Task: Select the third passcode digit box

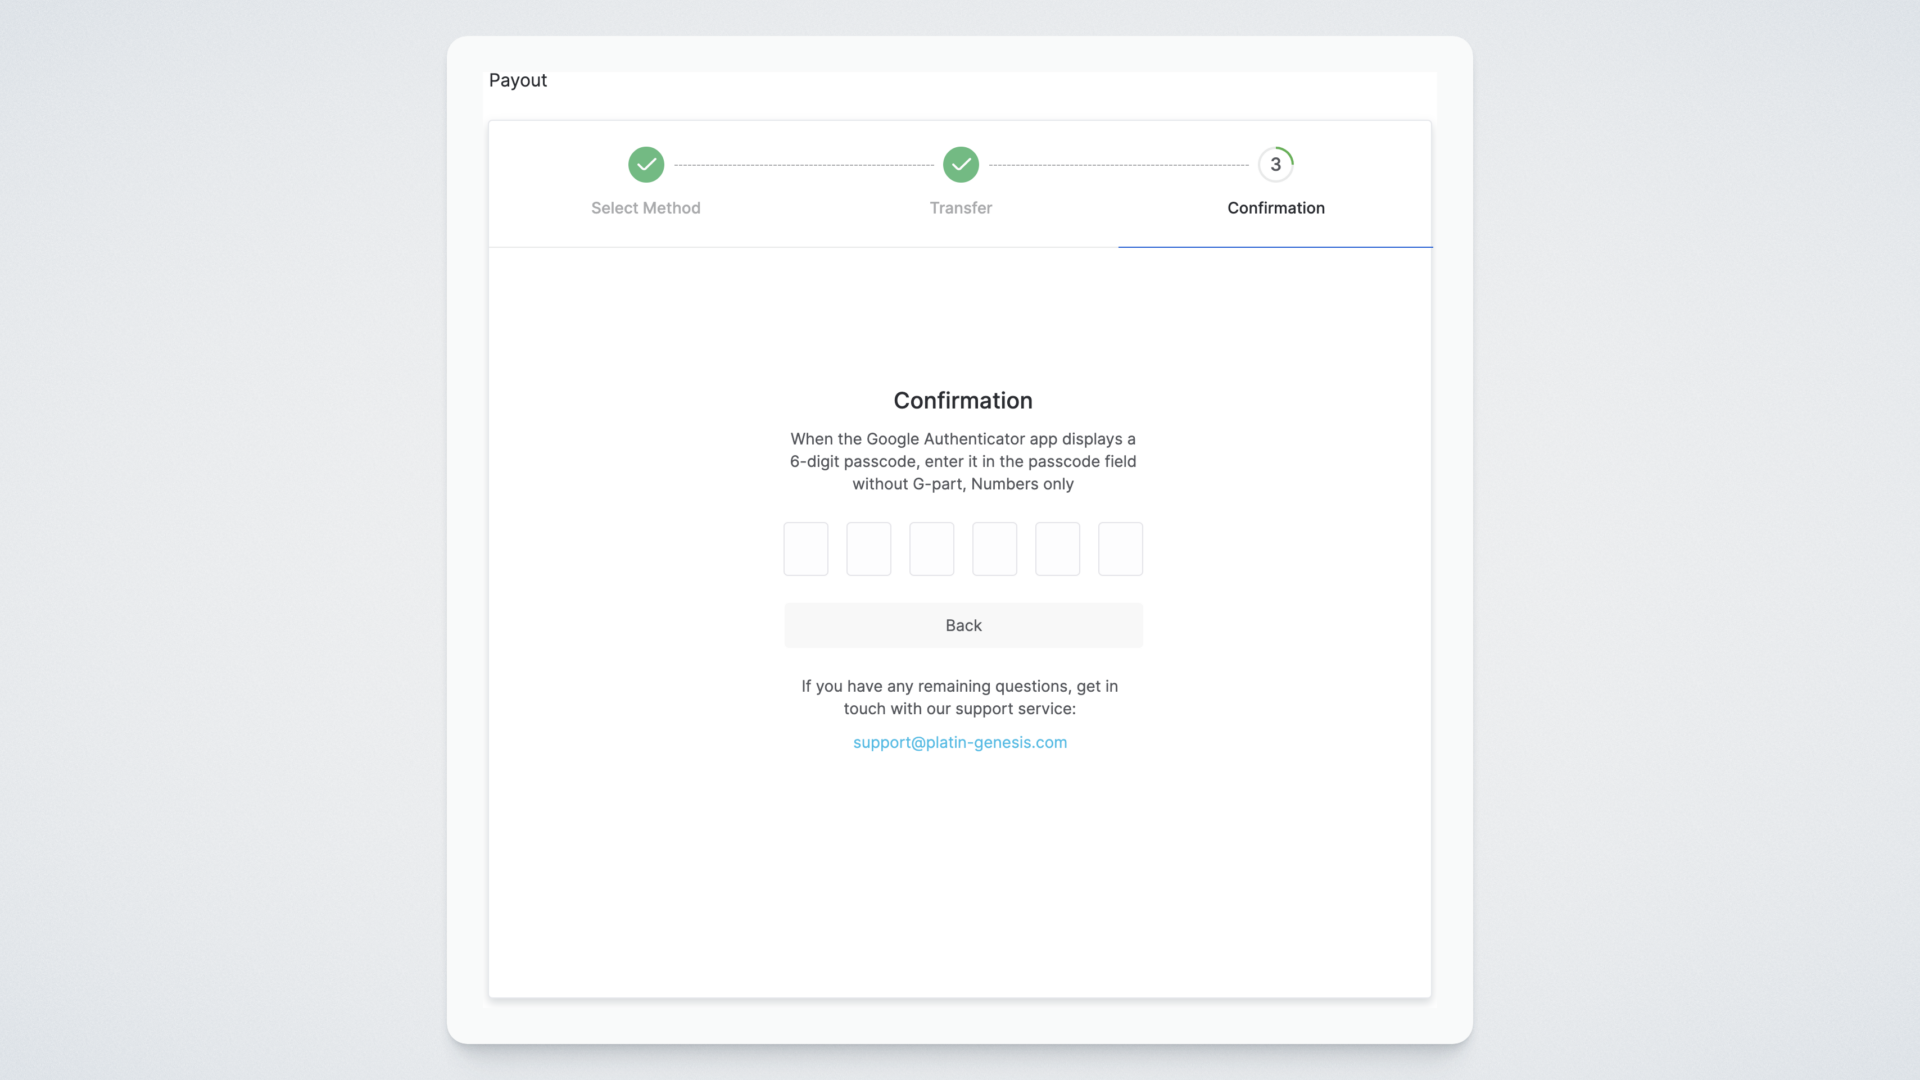Action: (x=932, y=549)
